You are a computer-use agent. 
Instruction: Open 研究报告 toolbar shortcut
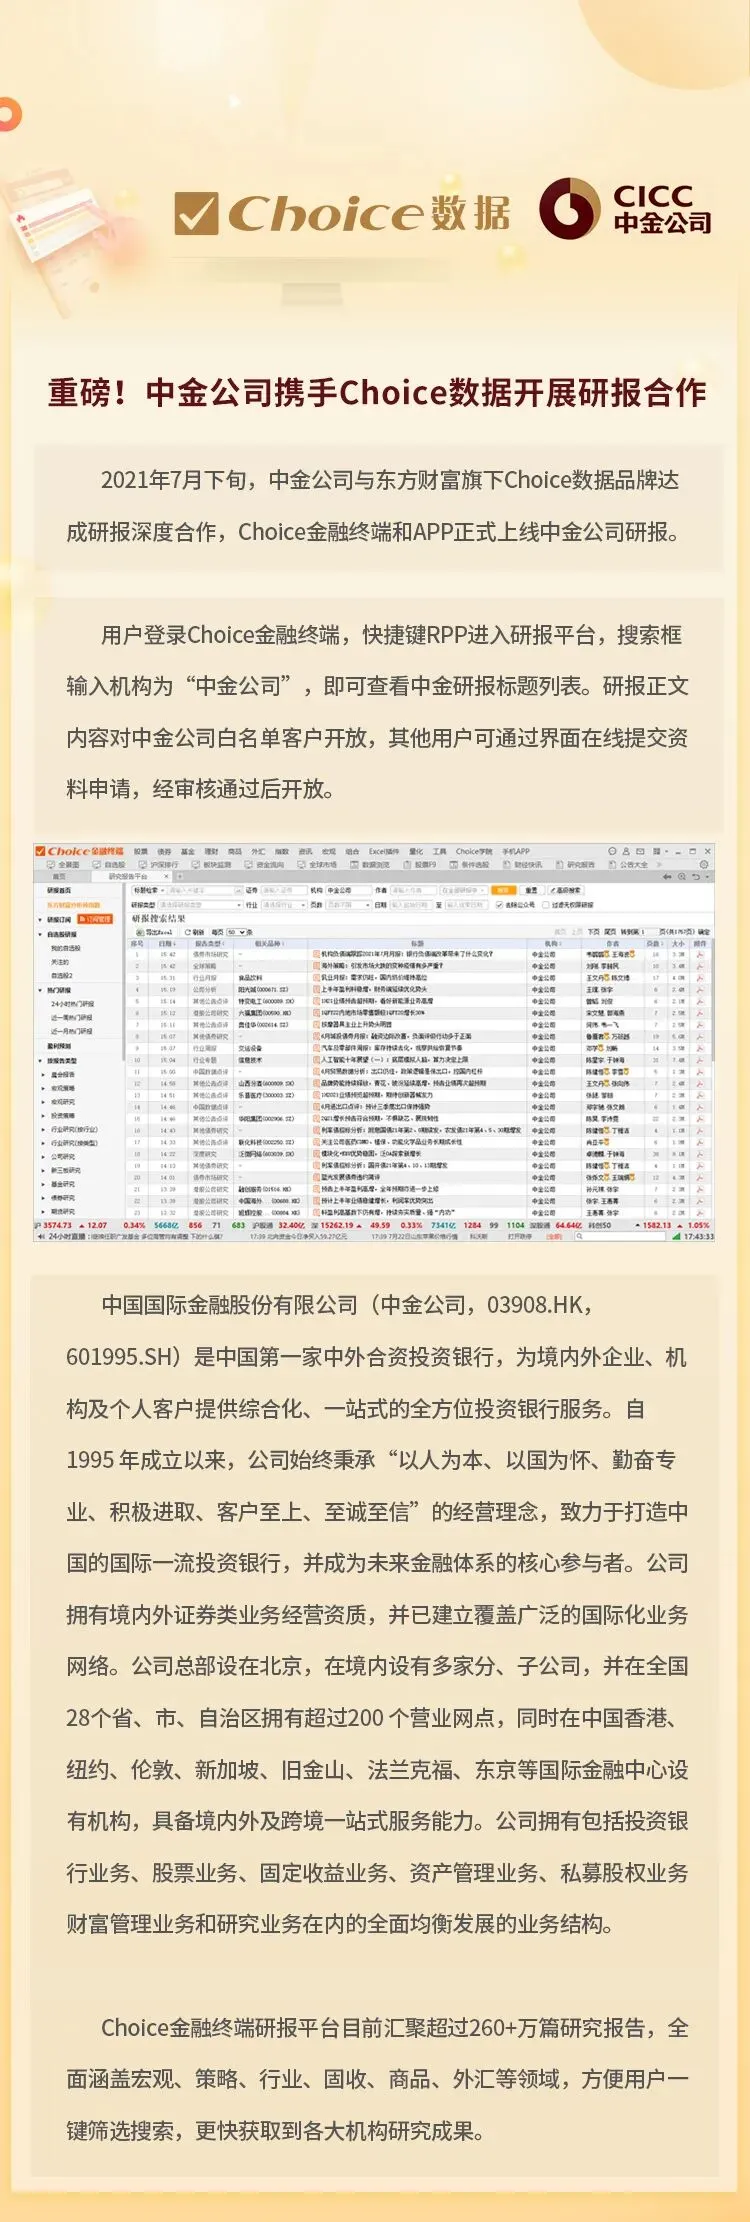click(x=575, y=864)
